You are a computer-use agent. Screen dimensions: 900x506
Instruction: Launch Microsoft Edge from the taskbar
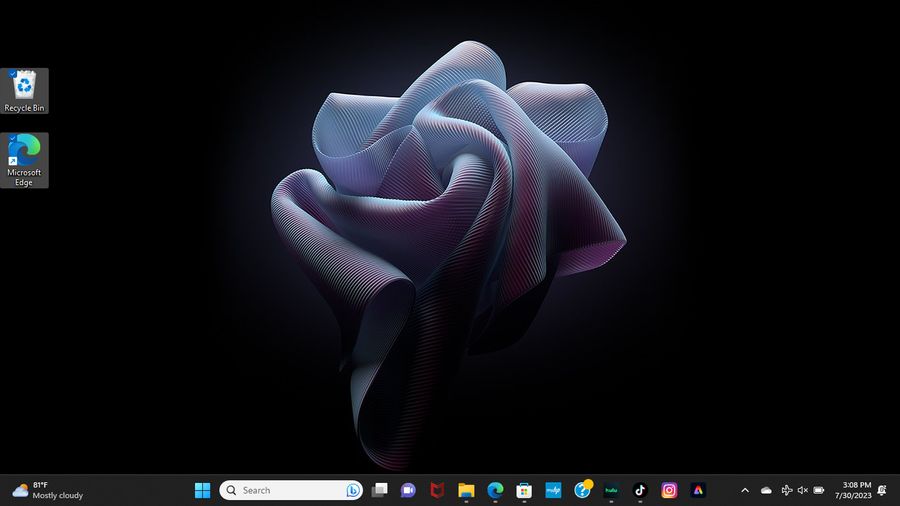point(495,491)
